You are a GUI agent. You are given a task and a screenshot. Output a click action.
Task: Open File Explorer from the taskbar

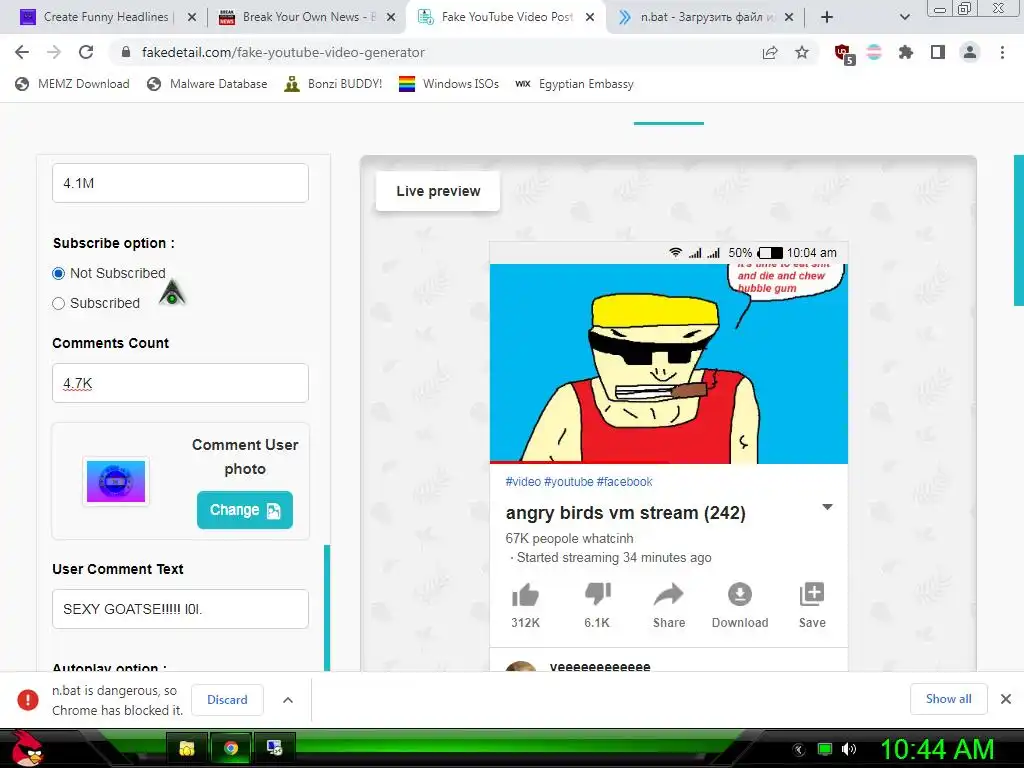pyautogui.click(x=187, y=748)
